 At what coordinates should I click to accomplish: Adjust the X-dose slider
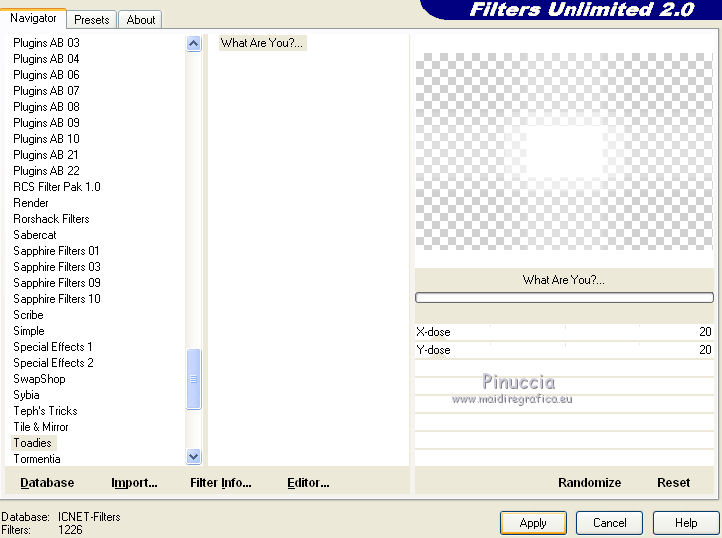pyautogui.click(x=564, y=332)
